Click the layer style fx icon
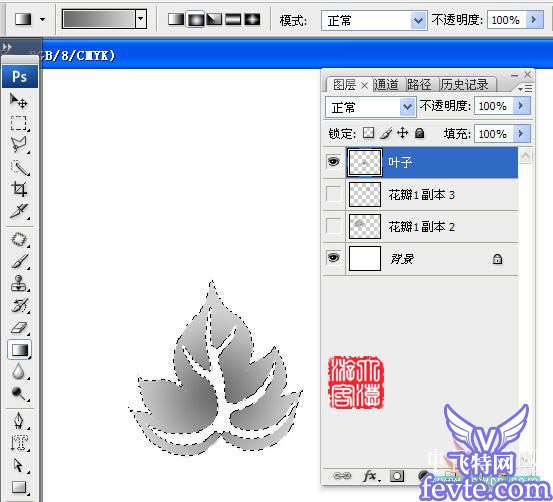The image size is (553, 502). tap(371, 476)
